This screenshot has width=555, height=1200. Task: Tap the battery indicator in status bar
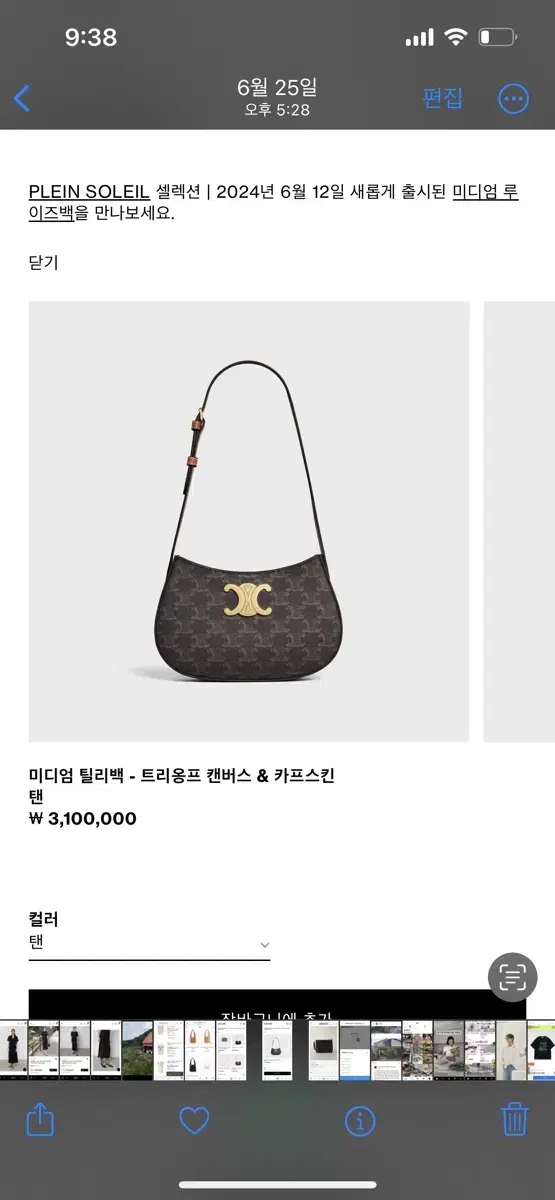click(498, 38)
